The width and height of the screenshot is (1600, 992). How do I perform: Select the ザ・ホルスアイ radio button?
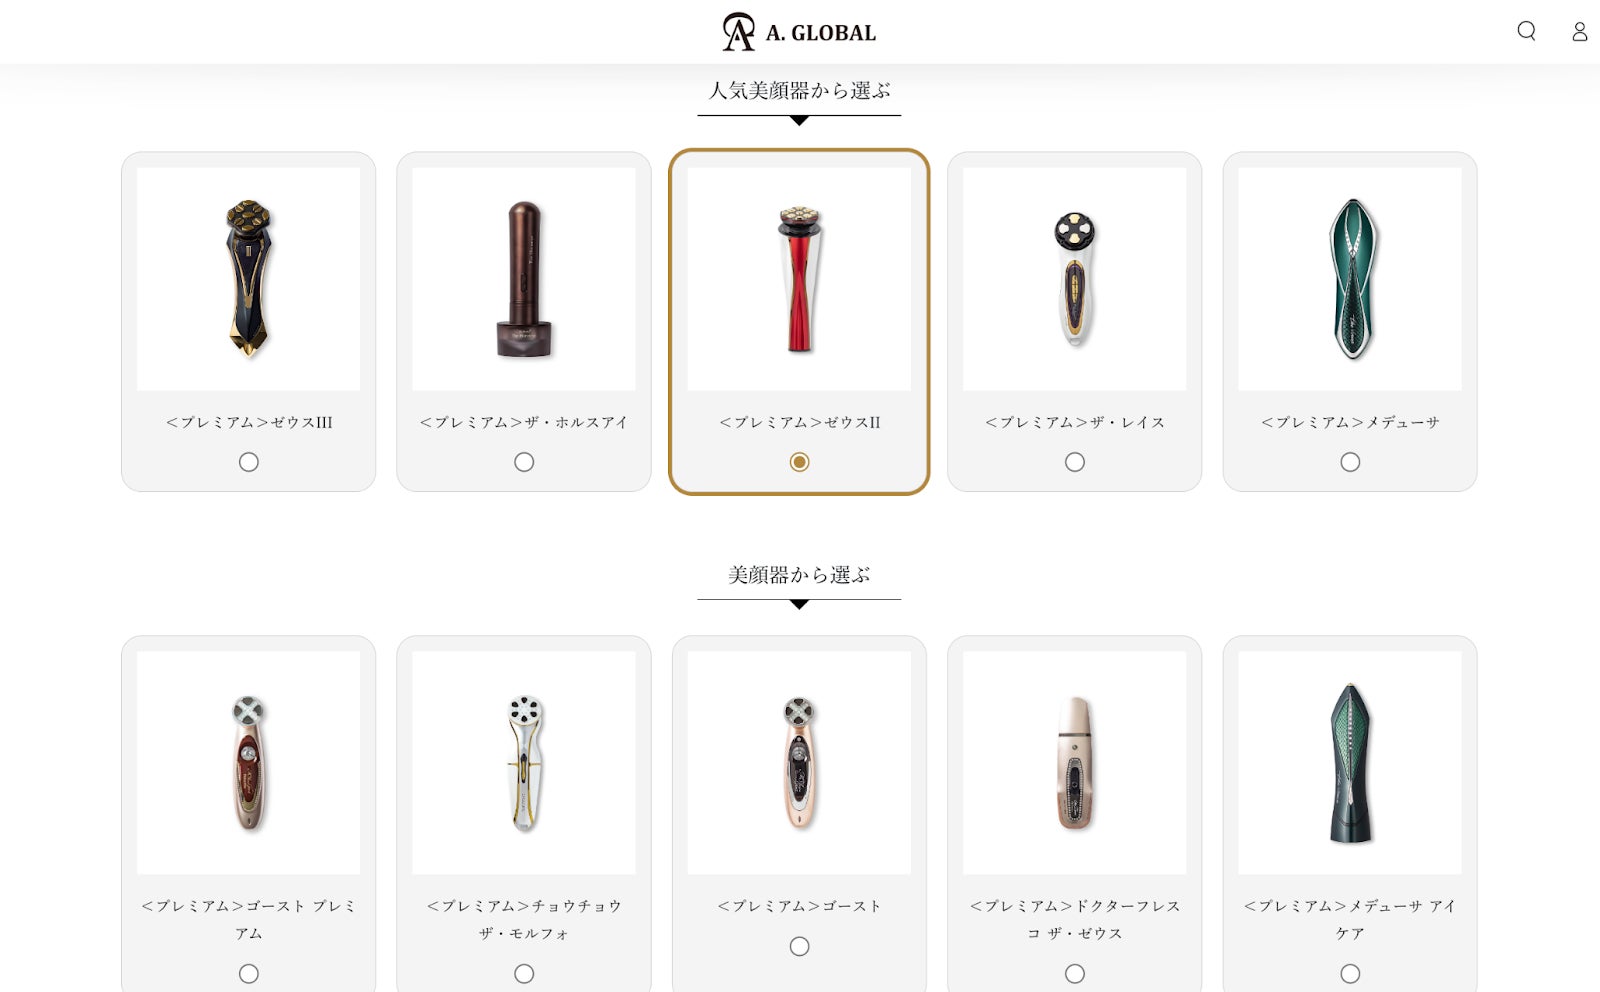[524, 462]
